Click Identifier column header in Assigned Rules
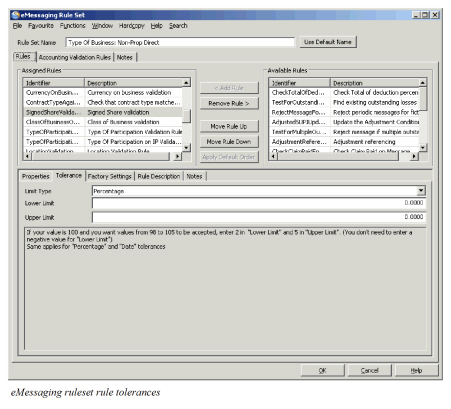 (x=54, y=83)
